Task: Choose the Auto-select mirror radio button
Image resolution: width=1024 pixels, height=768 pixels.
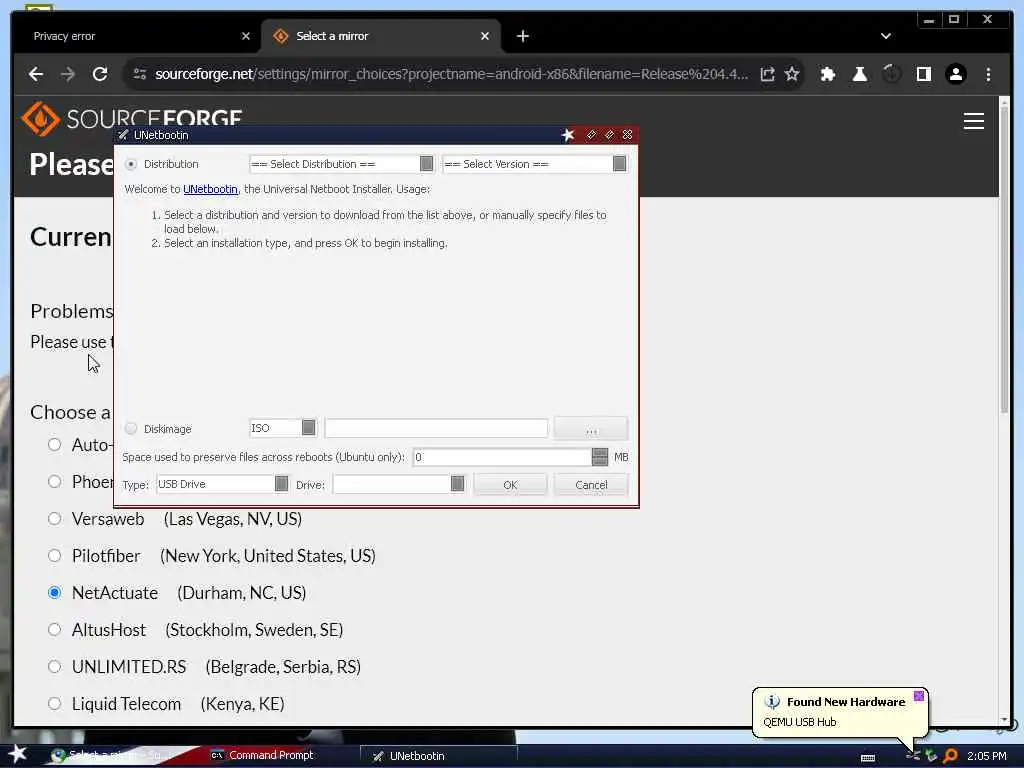Action: pos(55,445)
